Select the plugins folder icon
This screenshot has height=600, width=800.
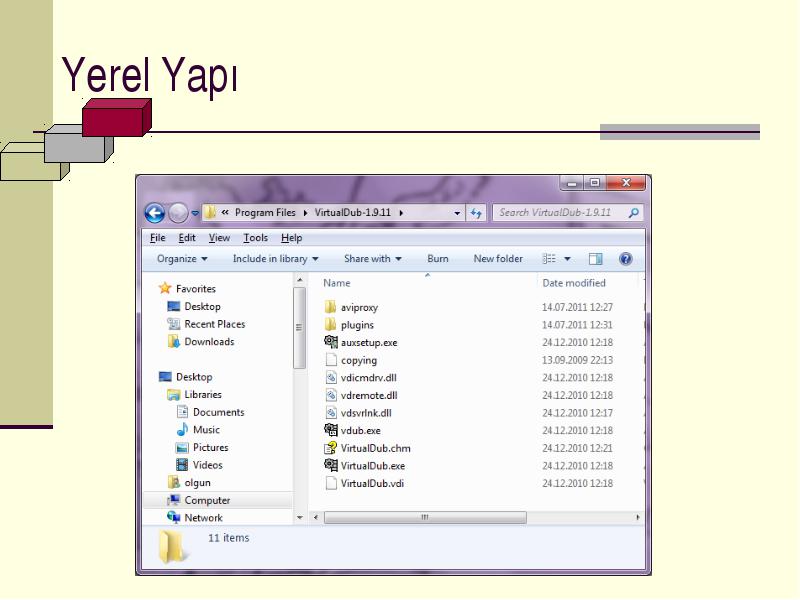[331, 324]
